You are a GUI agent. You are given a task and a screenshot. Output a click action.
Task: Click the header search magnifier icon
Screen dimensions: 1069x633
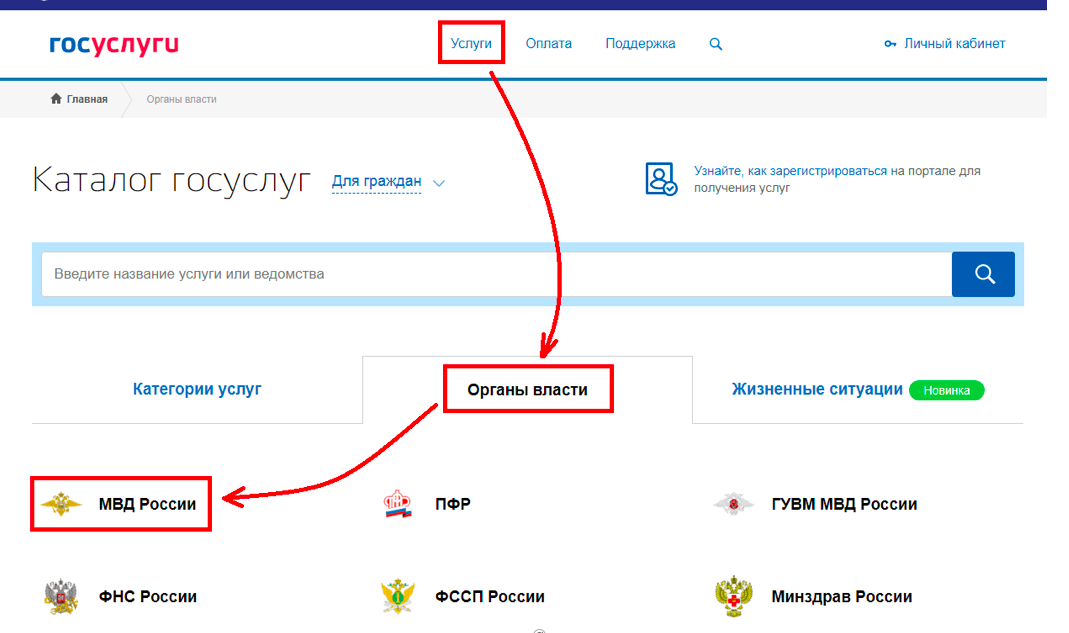715,44
